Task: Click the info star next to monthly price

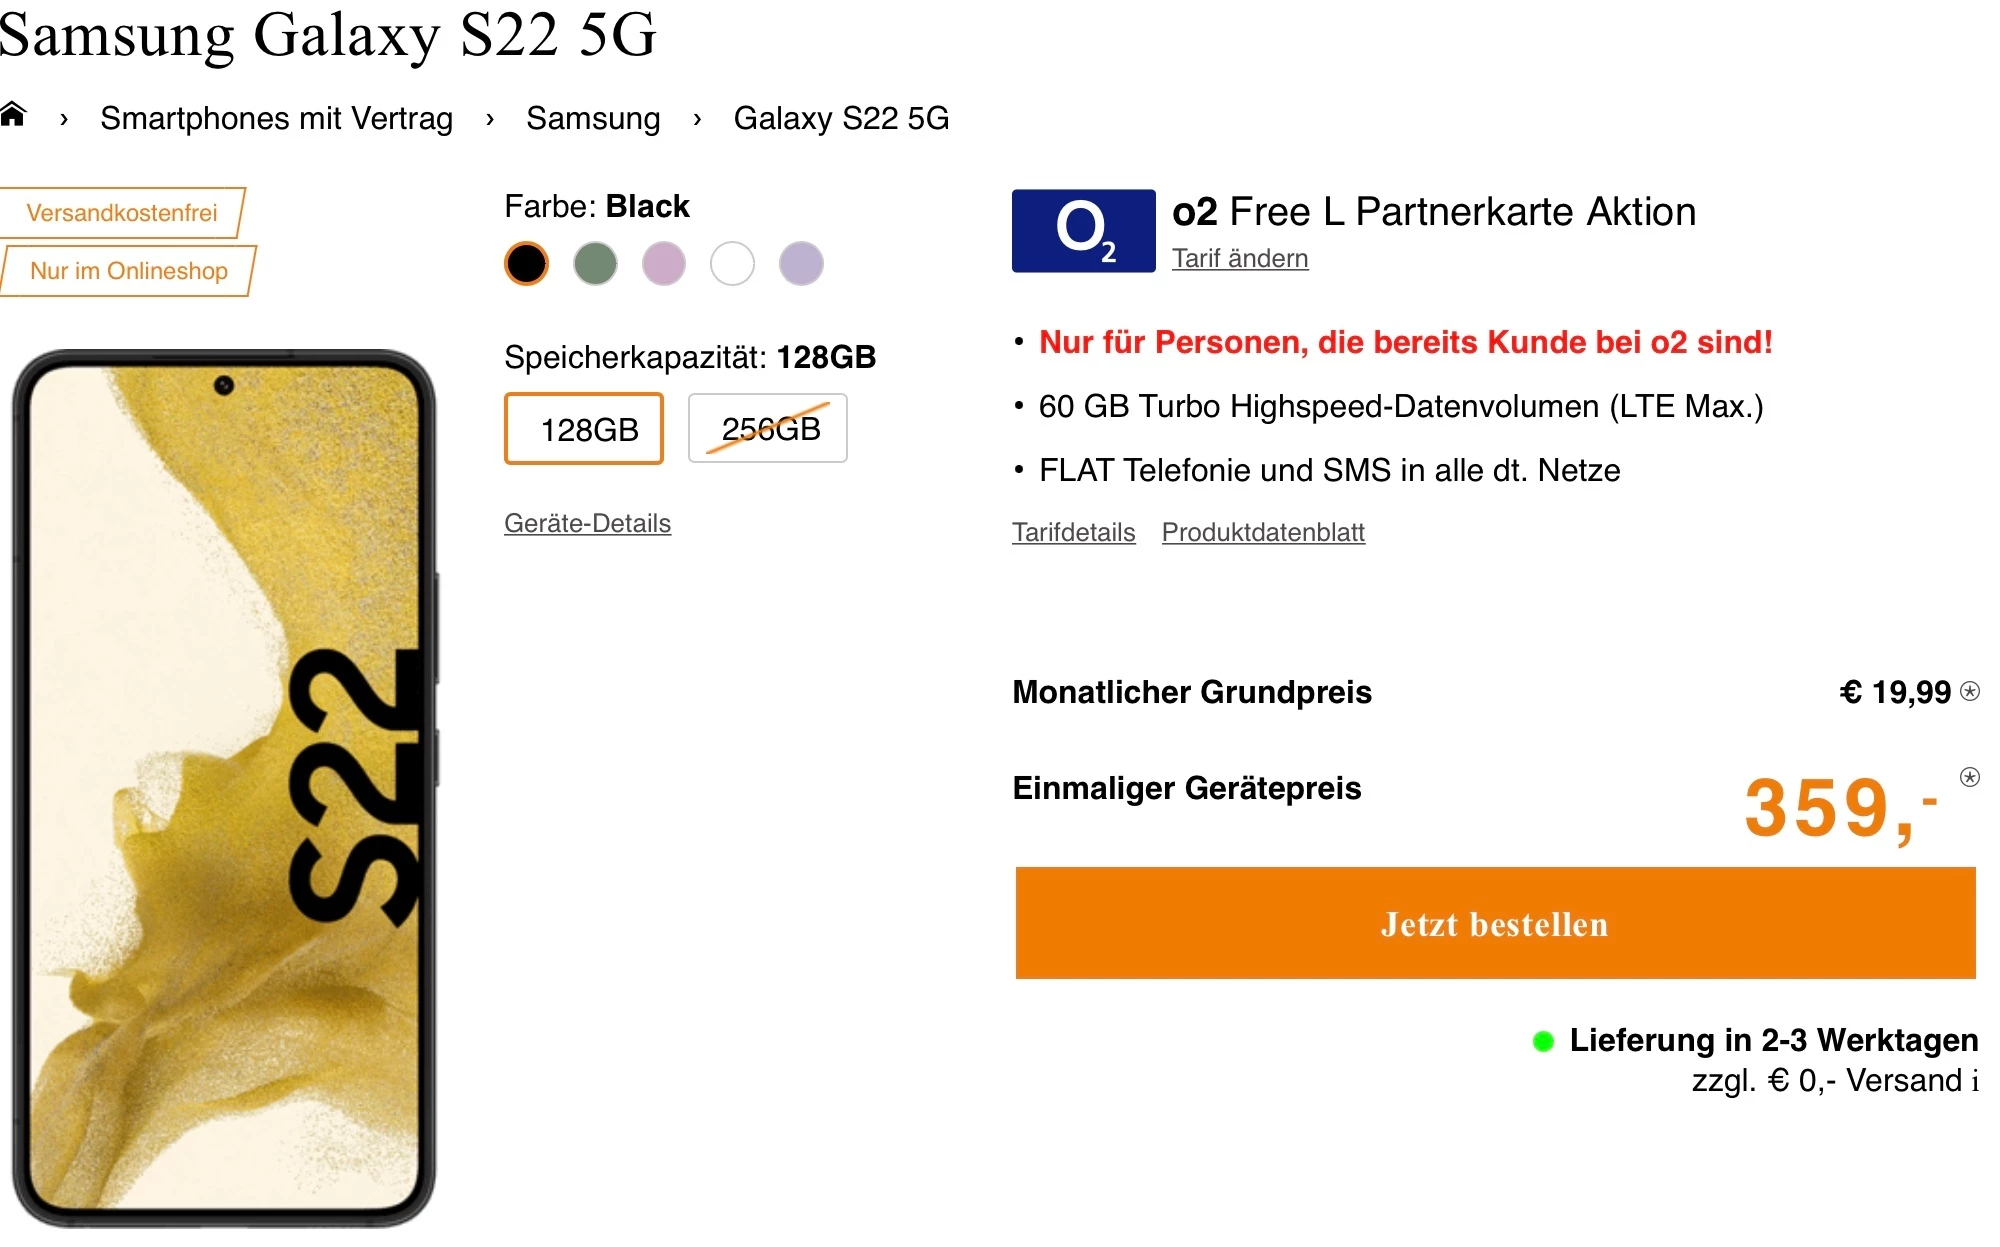Action: [1969, 691]
